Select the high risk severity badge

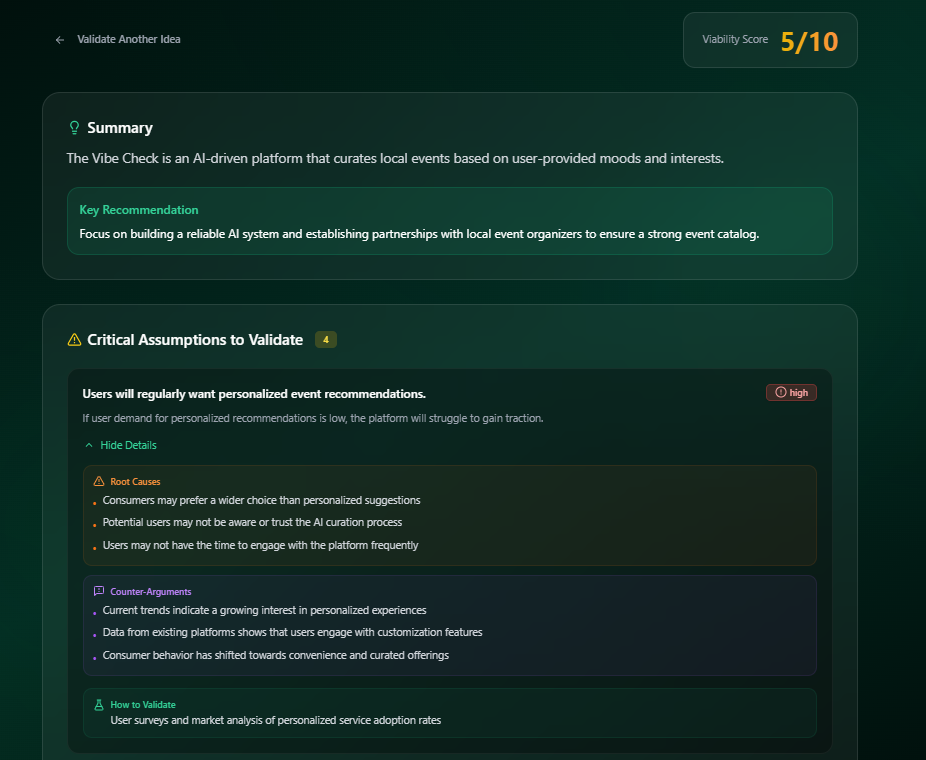pos(791,393)
